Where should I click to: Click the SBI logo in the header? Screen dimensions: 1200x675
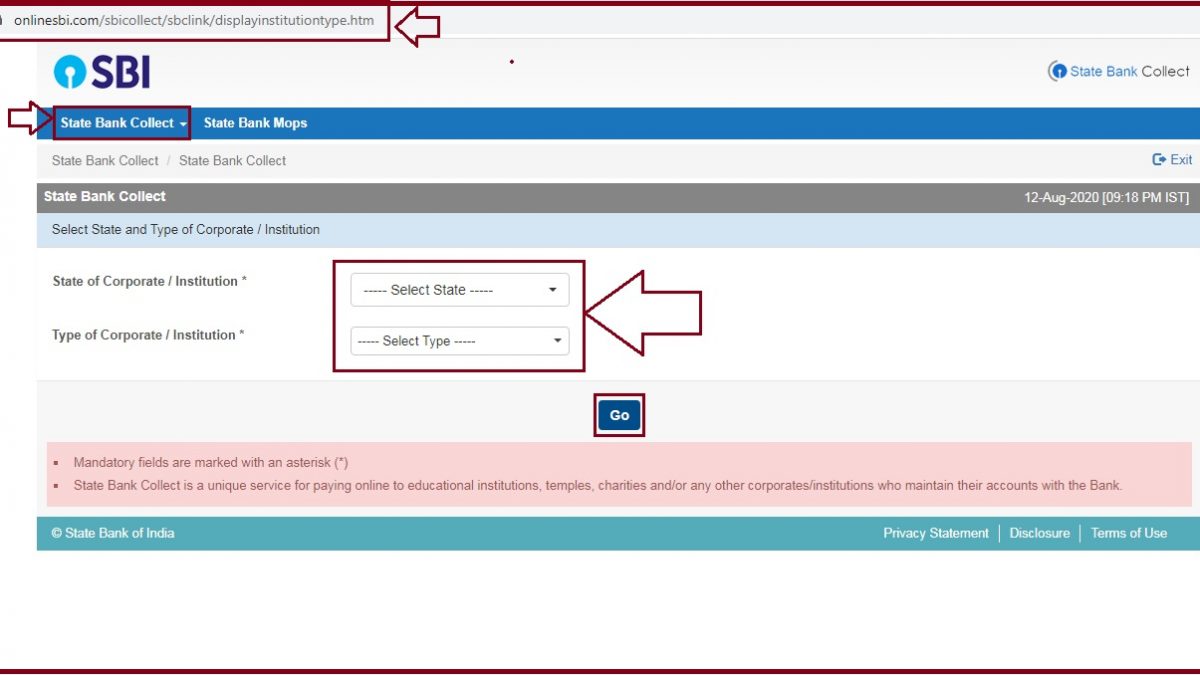[102, 72]
